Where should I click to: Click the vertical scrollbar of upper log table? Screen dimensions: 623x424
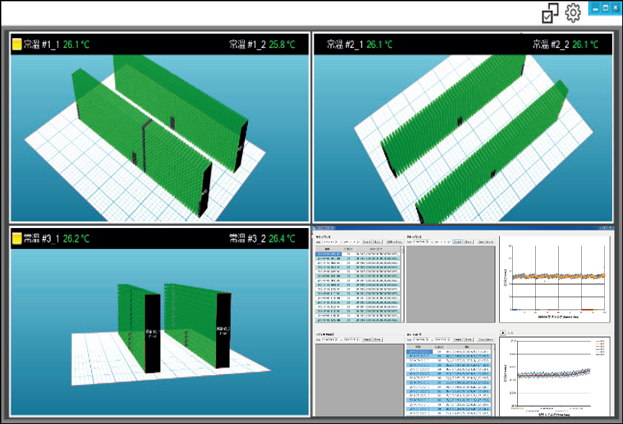[402, 284]
